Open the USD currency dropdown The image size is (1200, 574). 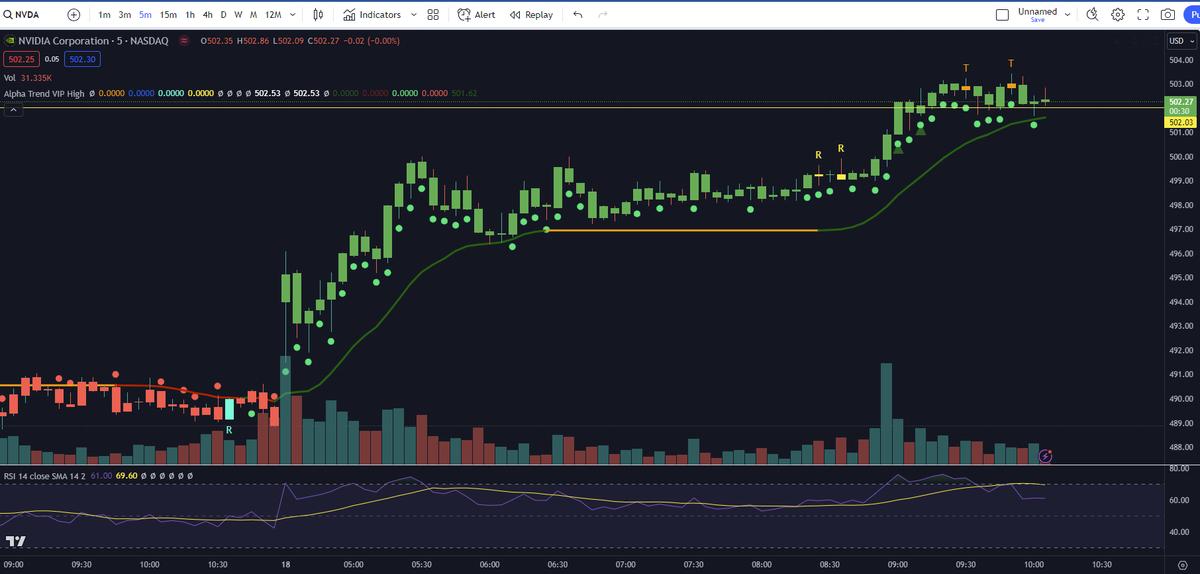pos(1180,41)
